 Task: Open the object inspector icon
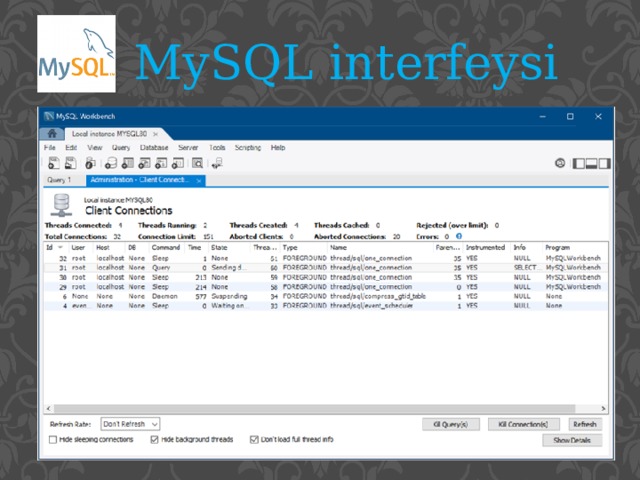(x=90, y=163)
